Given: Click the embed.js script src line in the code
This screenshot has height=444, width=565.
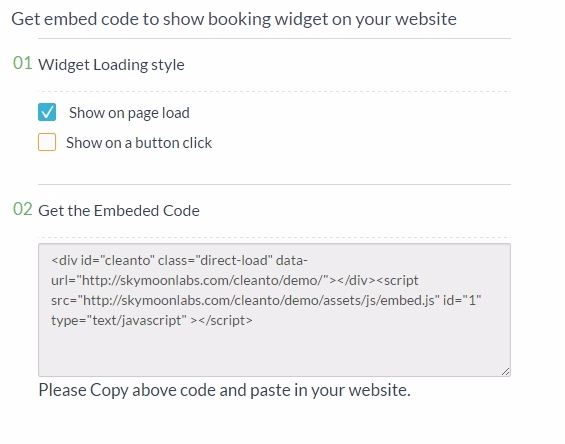Looking at the screenshot, I should (266, 300).
